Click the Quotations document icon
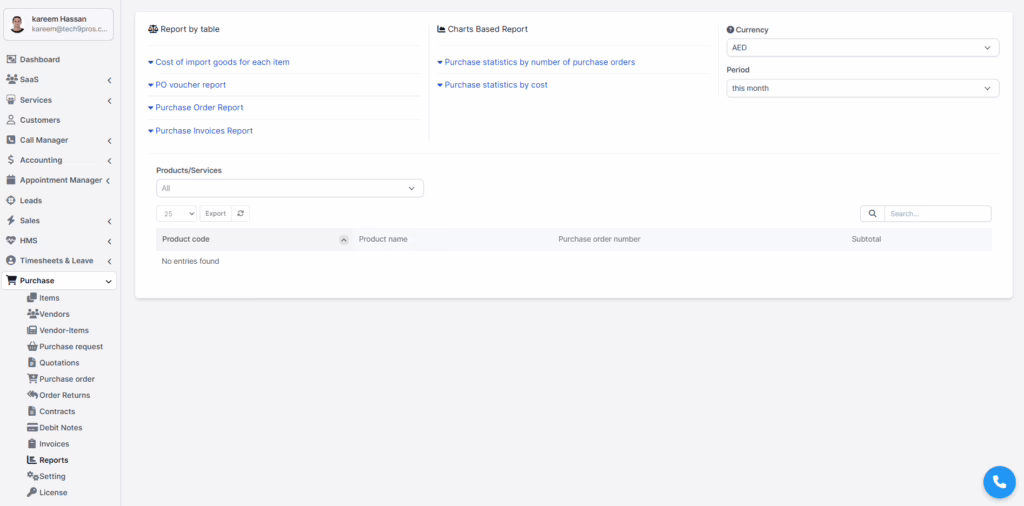The image size is (1024, 506). (32, 362)
